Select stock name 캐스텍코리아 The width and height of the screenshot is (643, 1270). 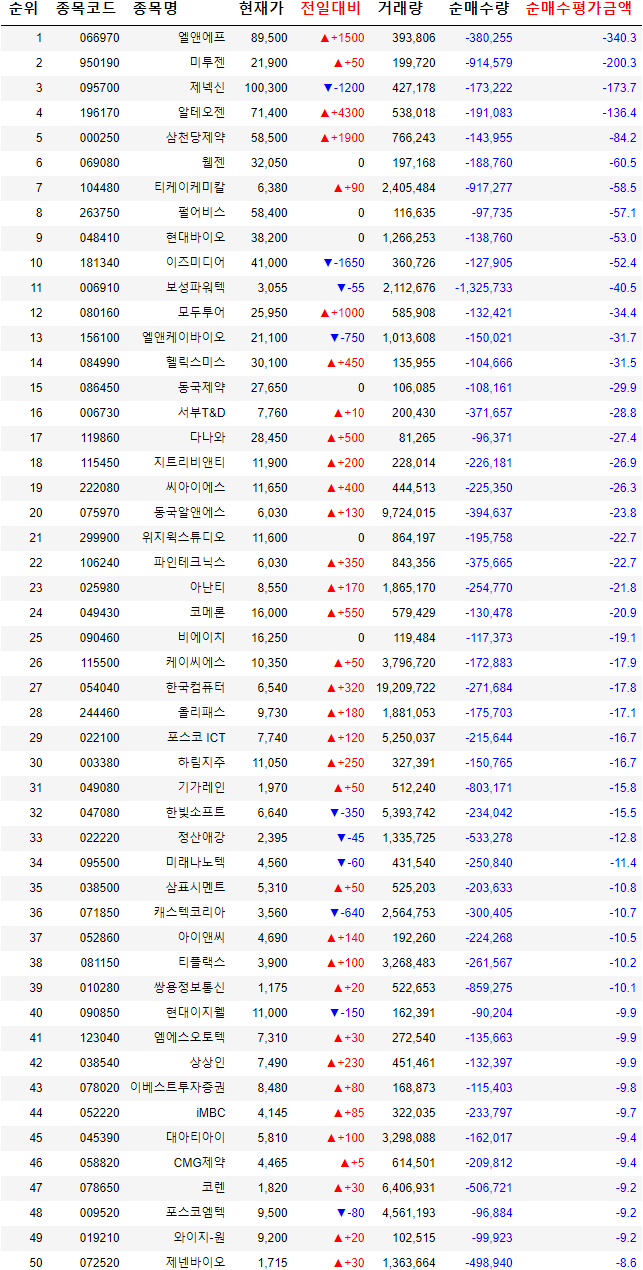(x=189, y=913)
